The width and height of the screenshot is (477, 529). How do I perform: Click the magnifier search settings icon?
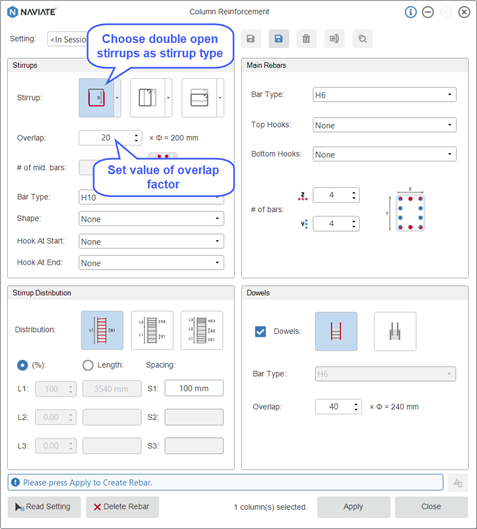click(363, 39)
